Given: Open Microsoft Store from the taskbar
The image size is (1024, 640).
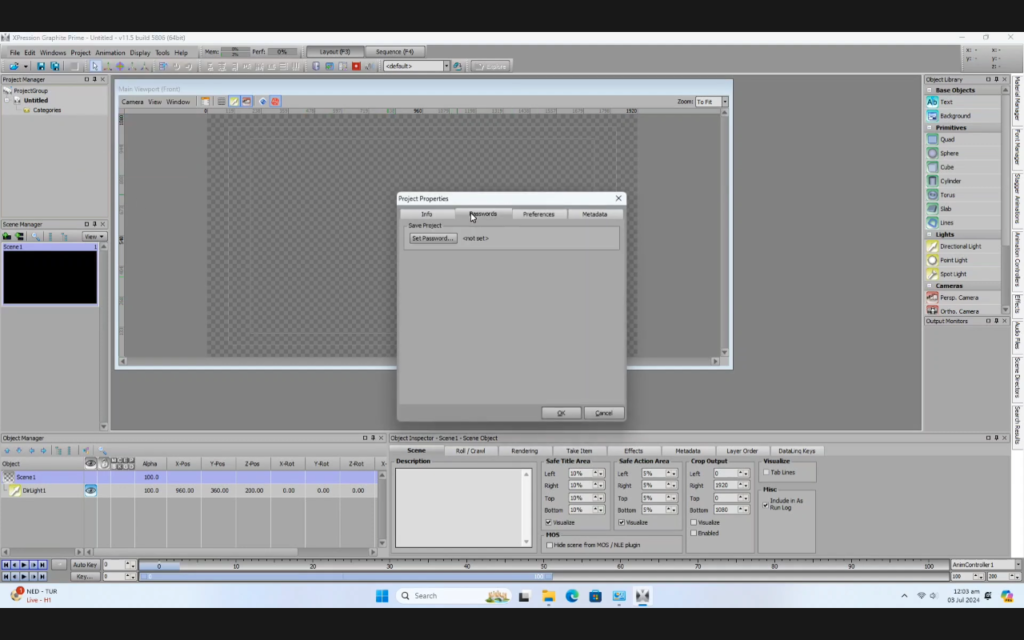Looking at the screenshot, I should pyautogui.click(x=596, y=596).
